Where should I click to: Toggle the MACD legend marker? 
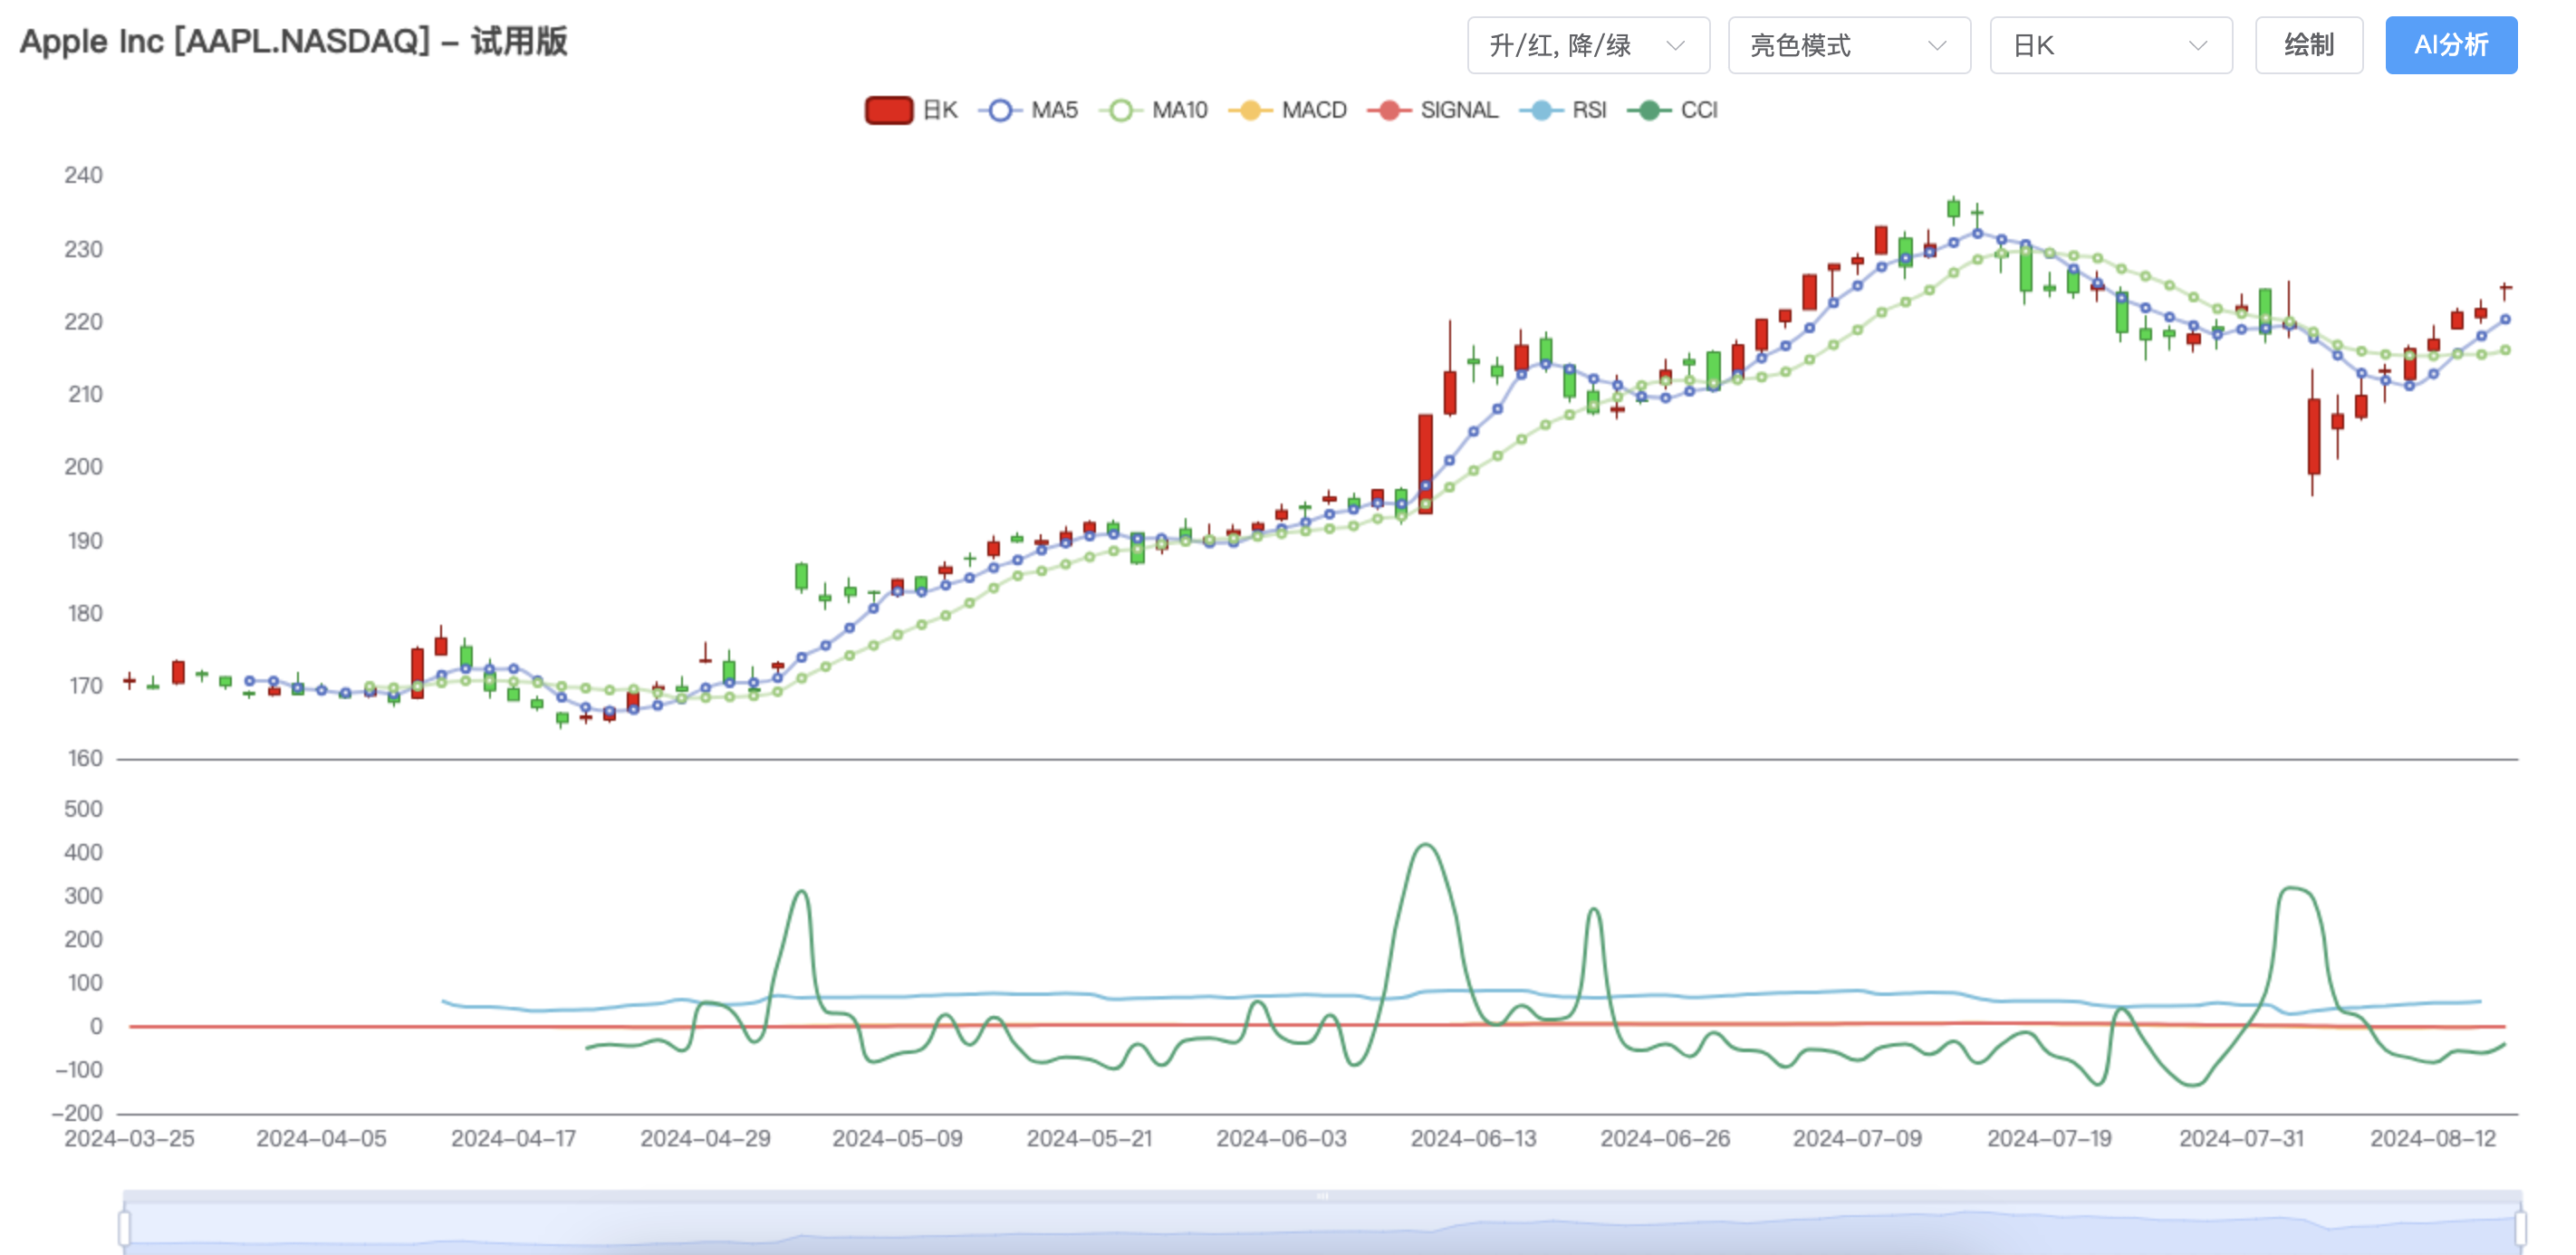(x=1250, y=110)
